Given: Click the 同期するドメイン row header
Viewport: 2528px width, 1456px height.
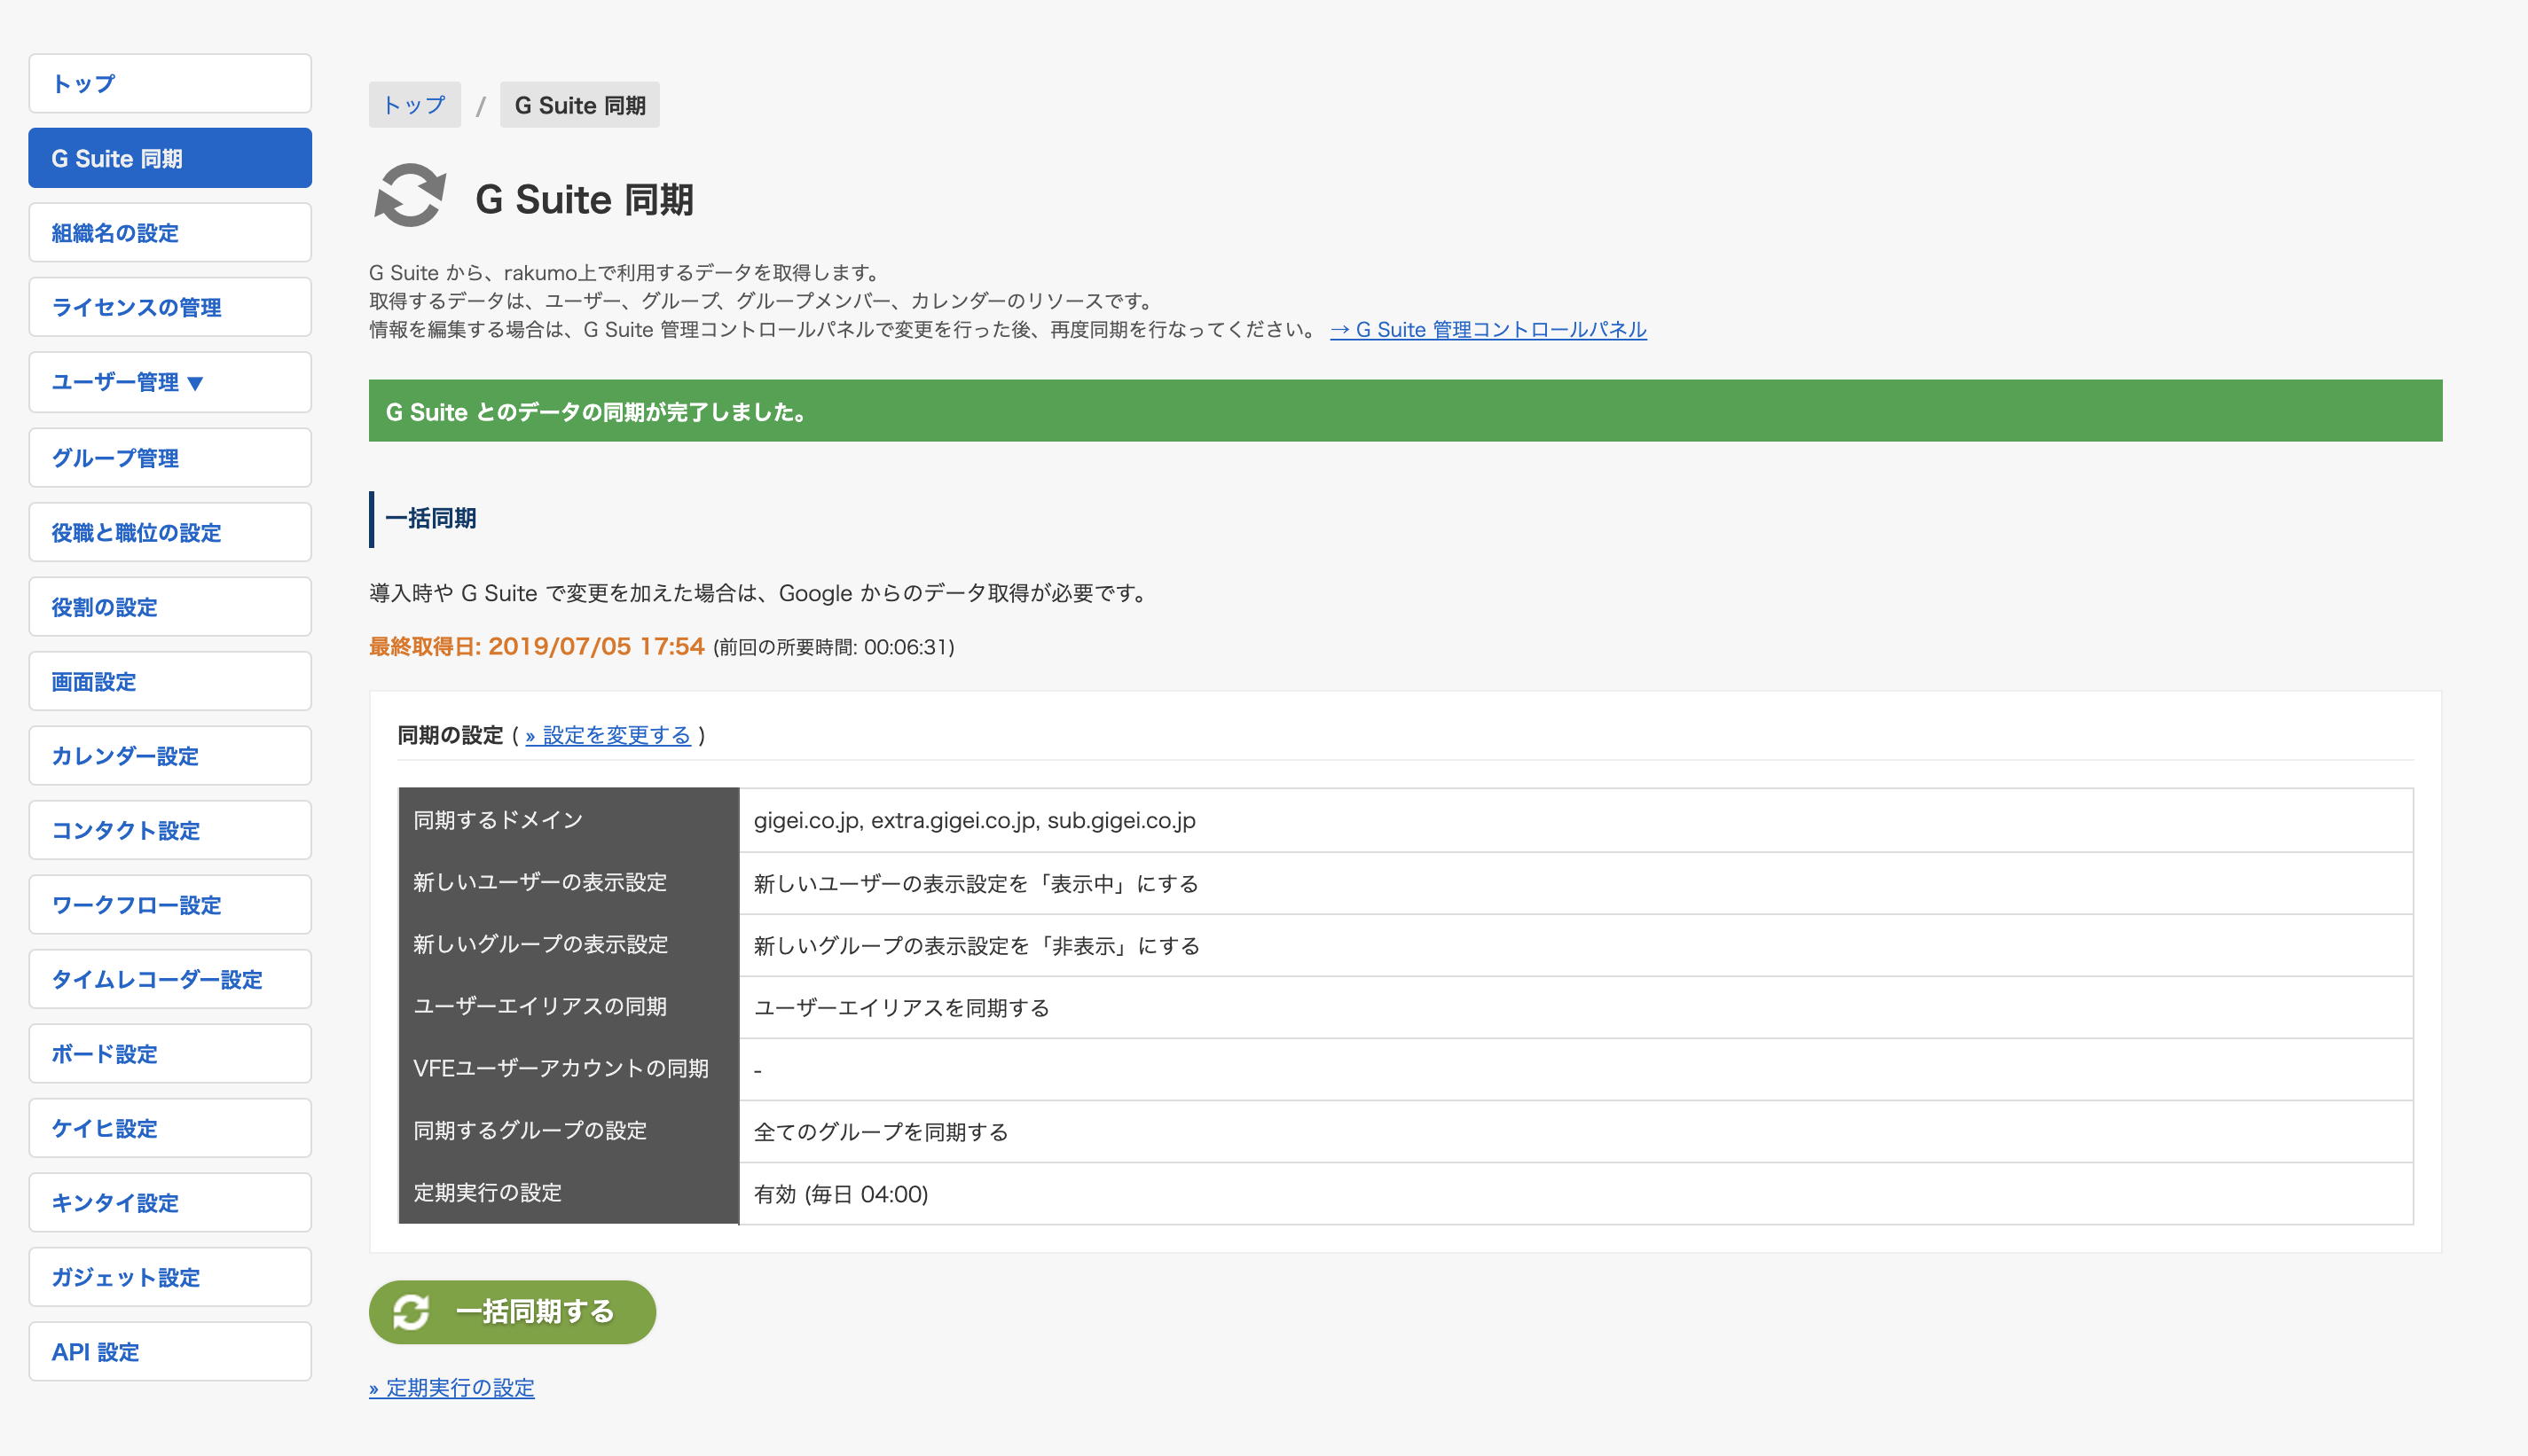Looking at the screenshot, I should coord(569,820).
